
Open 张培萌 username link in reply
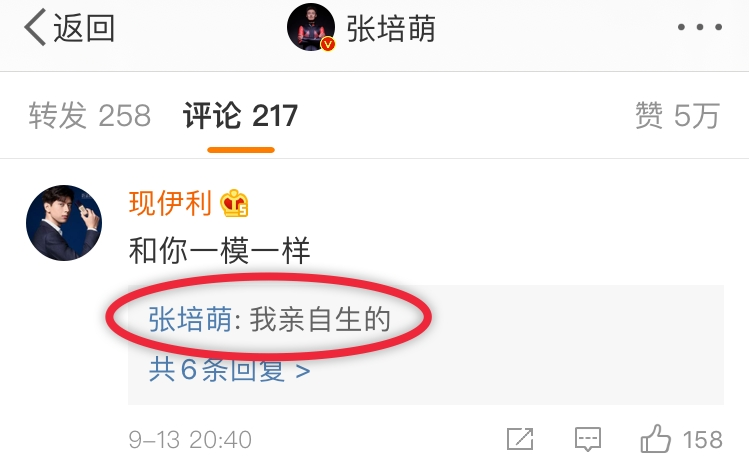(x=190, y=319)
